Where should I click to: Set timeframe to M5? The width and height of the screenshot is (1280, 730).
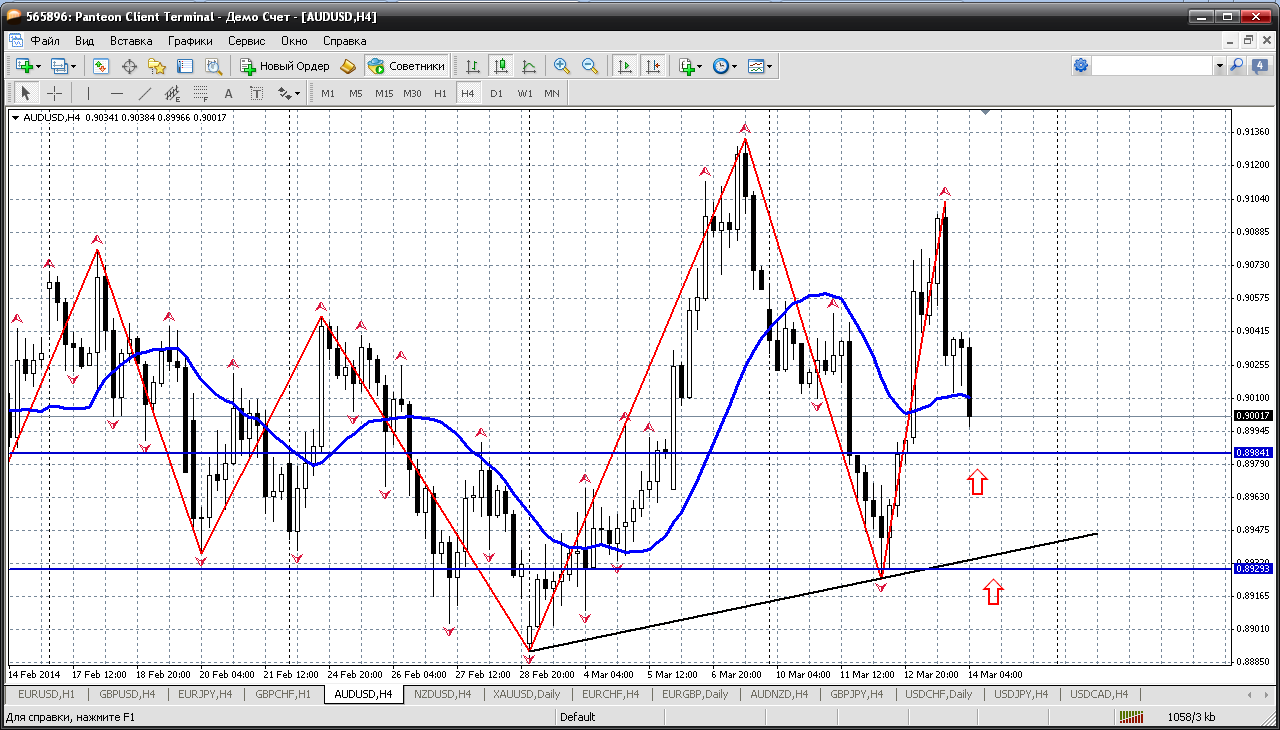point(356,93)
